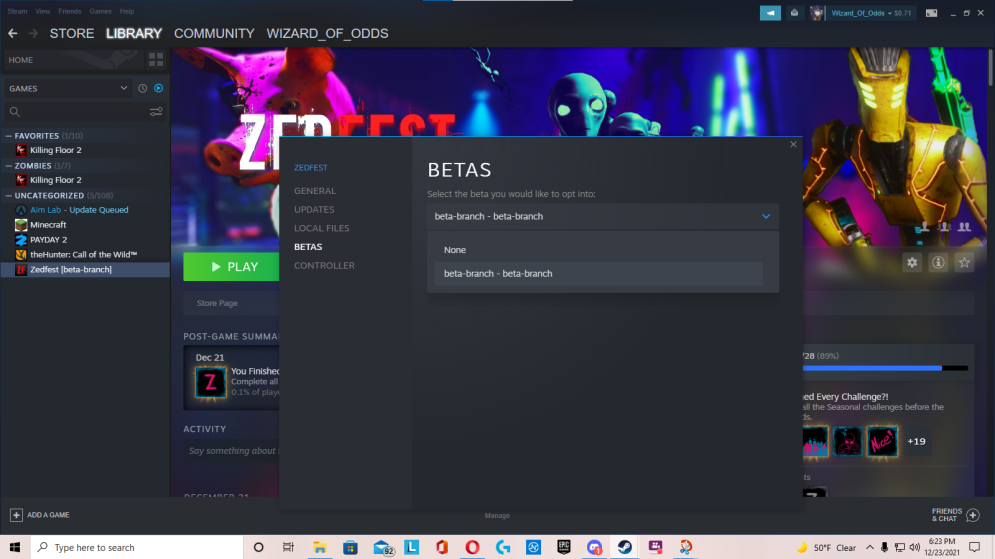Click the Windows search box

pos(137,547)
